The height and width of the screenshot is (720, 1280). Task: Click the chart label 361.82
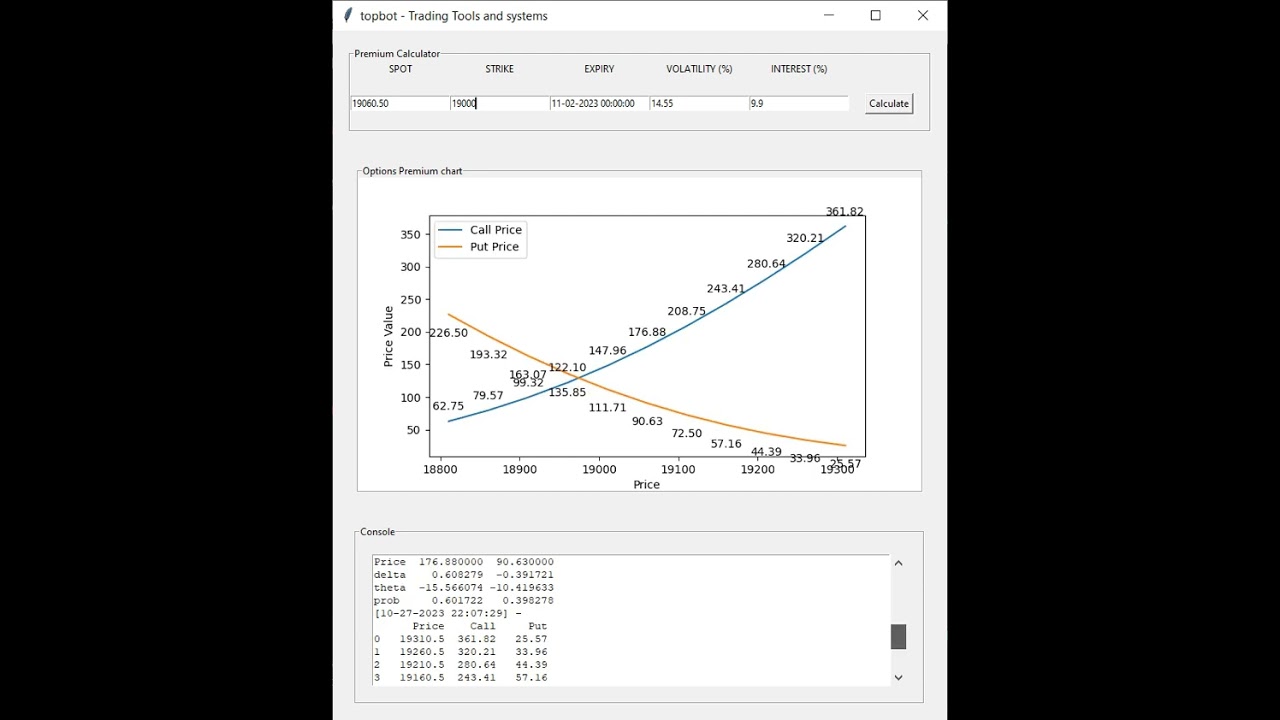(845, 212)
